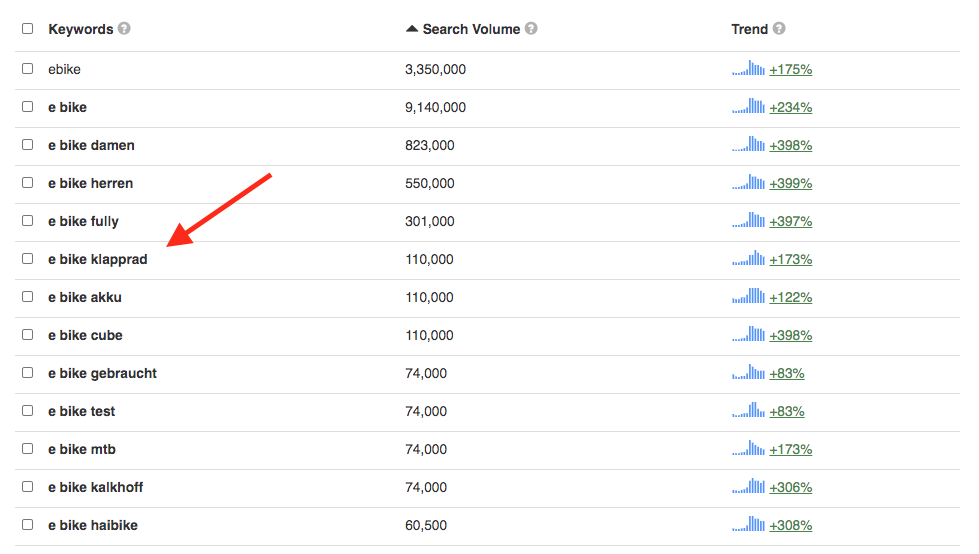Open the +399% trend link for e bike herren
Image resolution: width=979 pixels, height=554 pixels.
(790, 184)
